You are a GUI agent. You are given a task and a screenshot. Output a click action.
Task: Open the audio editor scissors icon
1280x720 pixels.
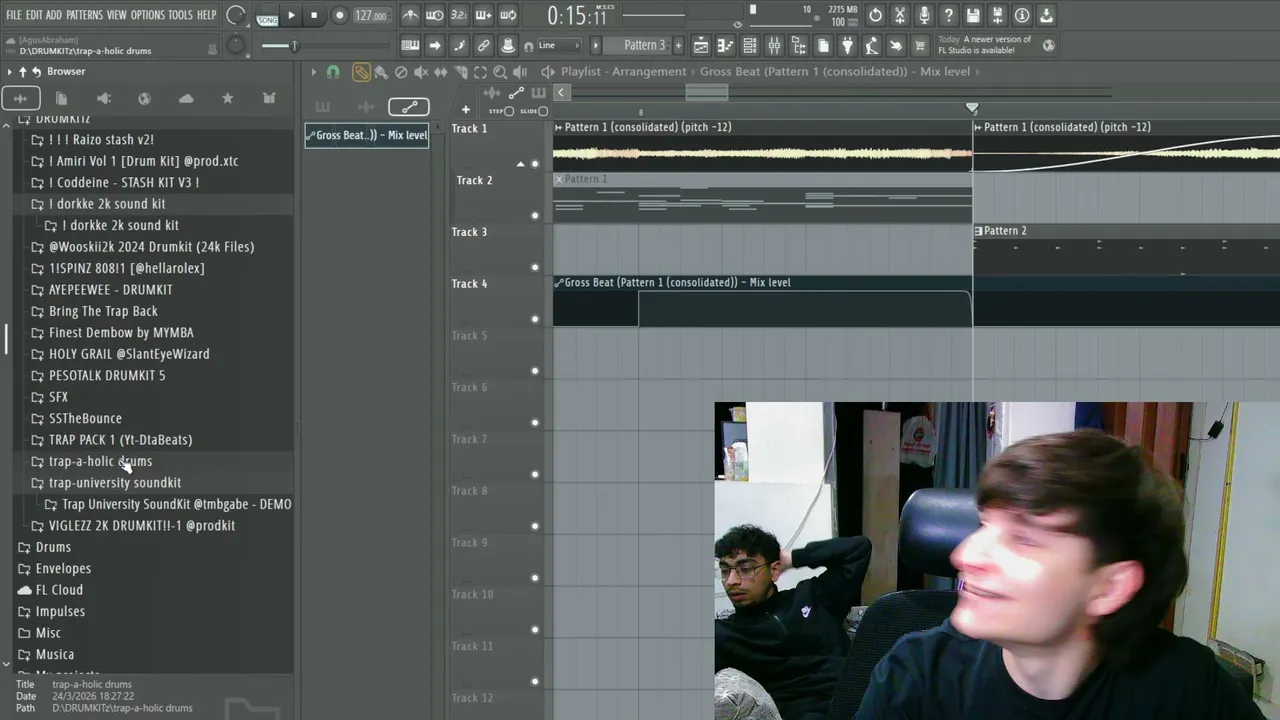[900, 15]
